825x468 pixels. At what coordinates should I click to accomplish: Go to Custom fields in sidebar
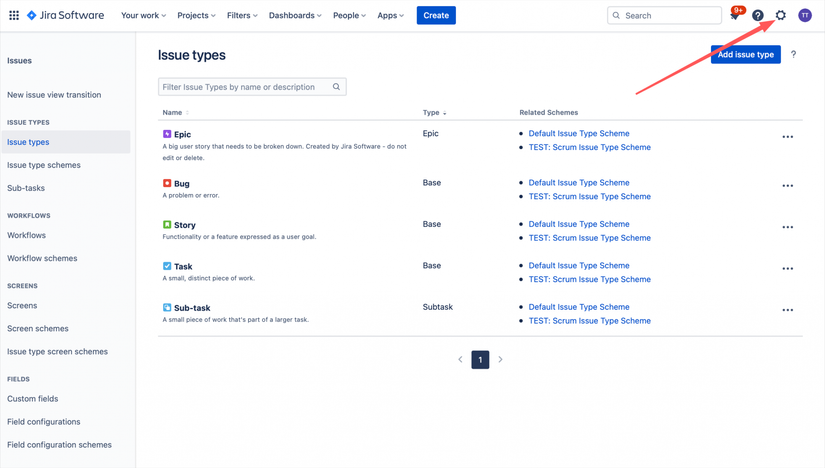coord(33,399)
